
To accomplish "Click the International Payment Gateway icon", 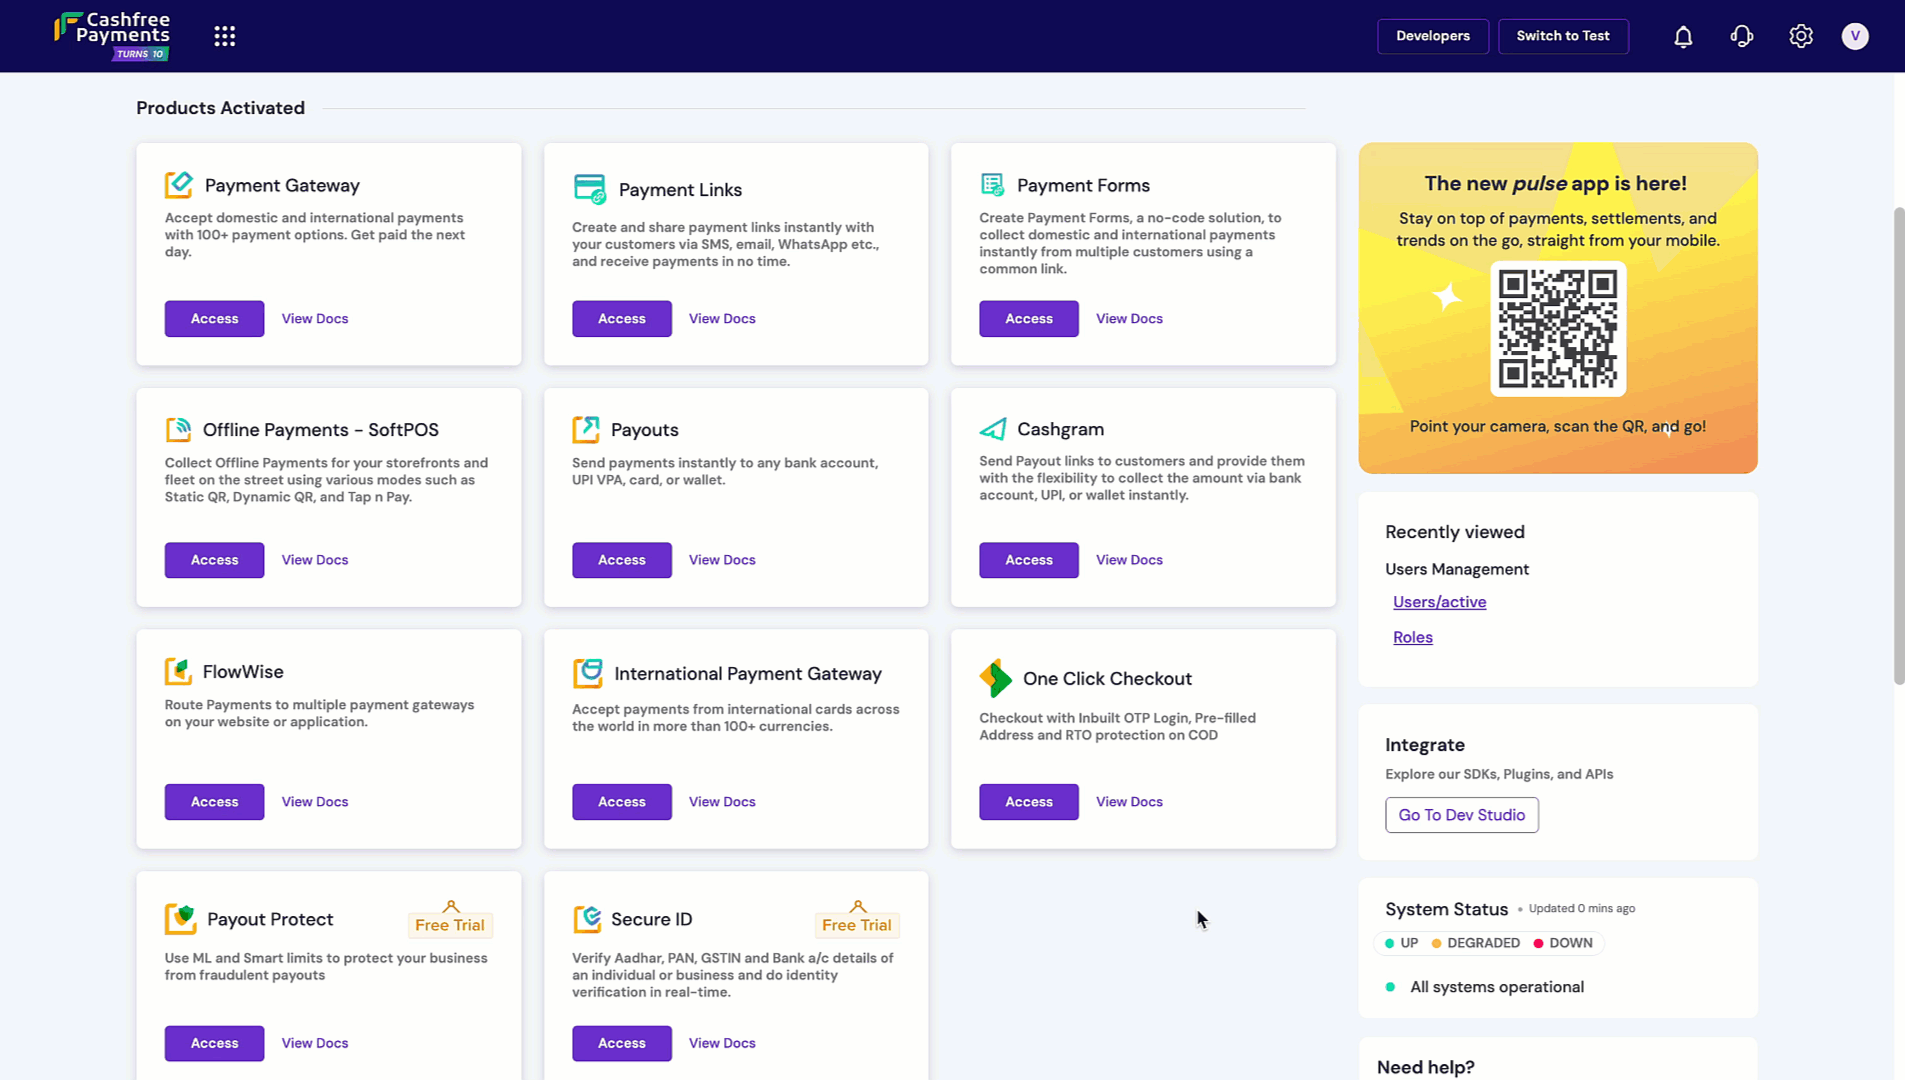I will [588, 674].
